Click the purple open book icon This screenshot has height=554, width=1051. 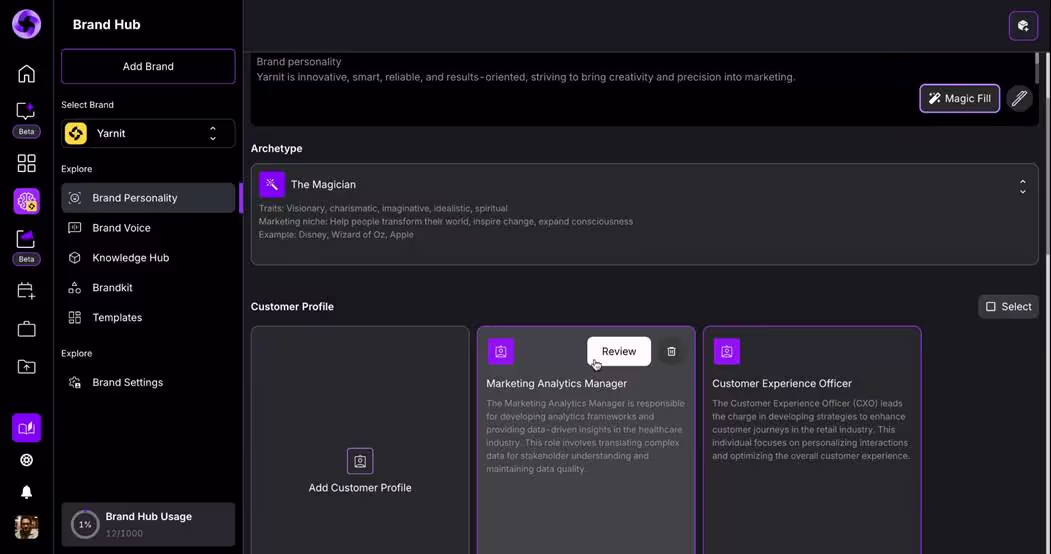pos(26,428)
